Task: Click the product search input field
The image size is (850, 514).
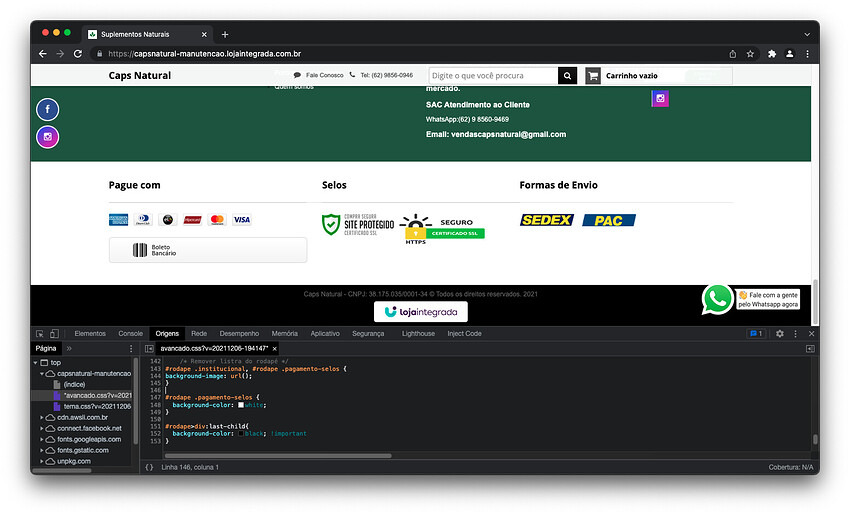Action: (x=493, y=75)
